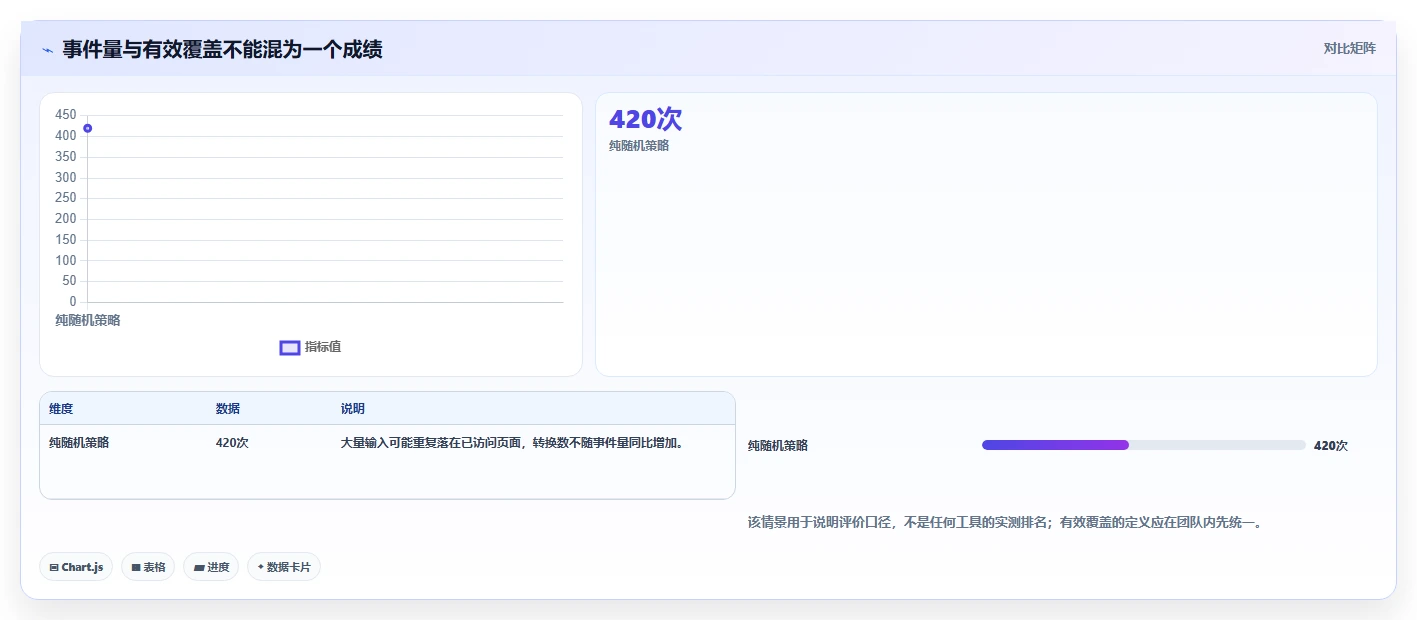The width and height of the screenshot is (1417, 620).
Task: Click the 对比矩阵 label in header
Action: (1349, 49)
